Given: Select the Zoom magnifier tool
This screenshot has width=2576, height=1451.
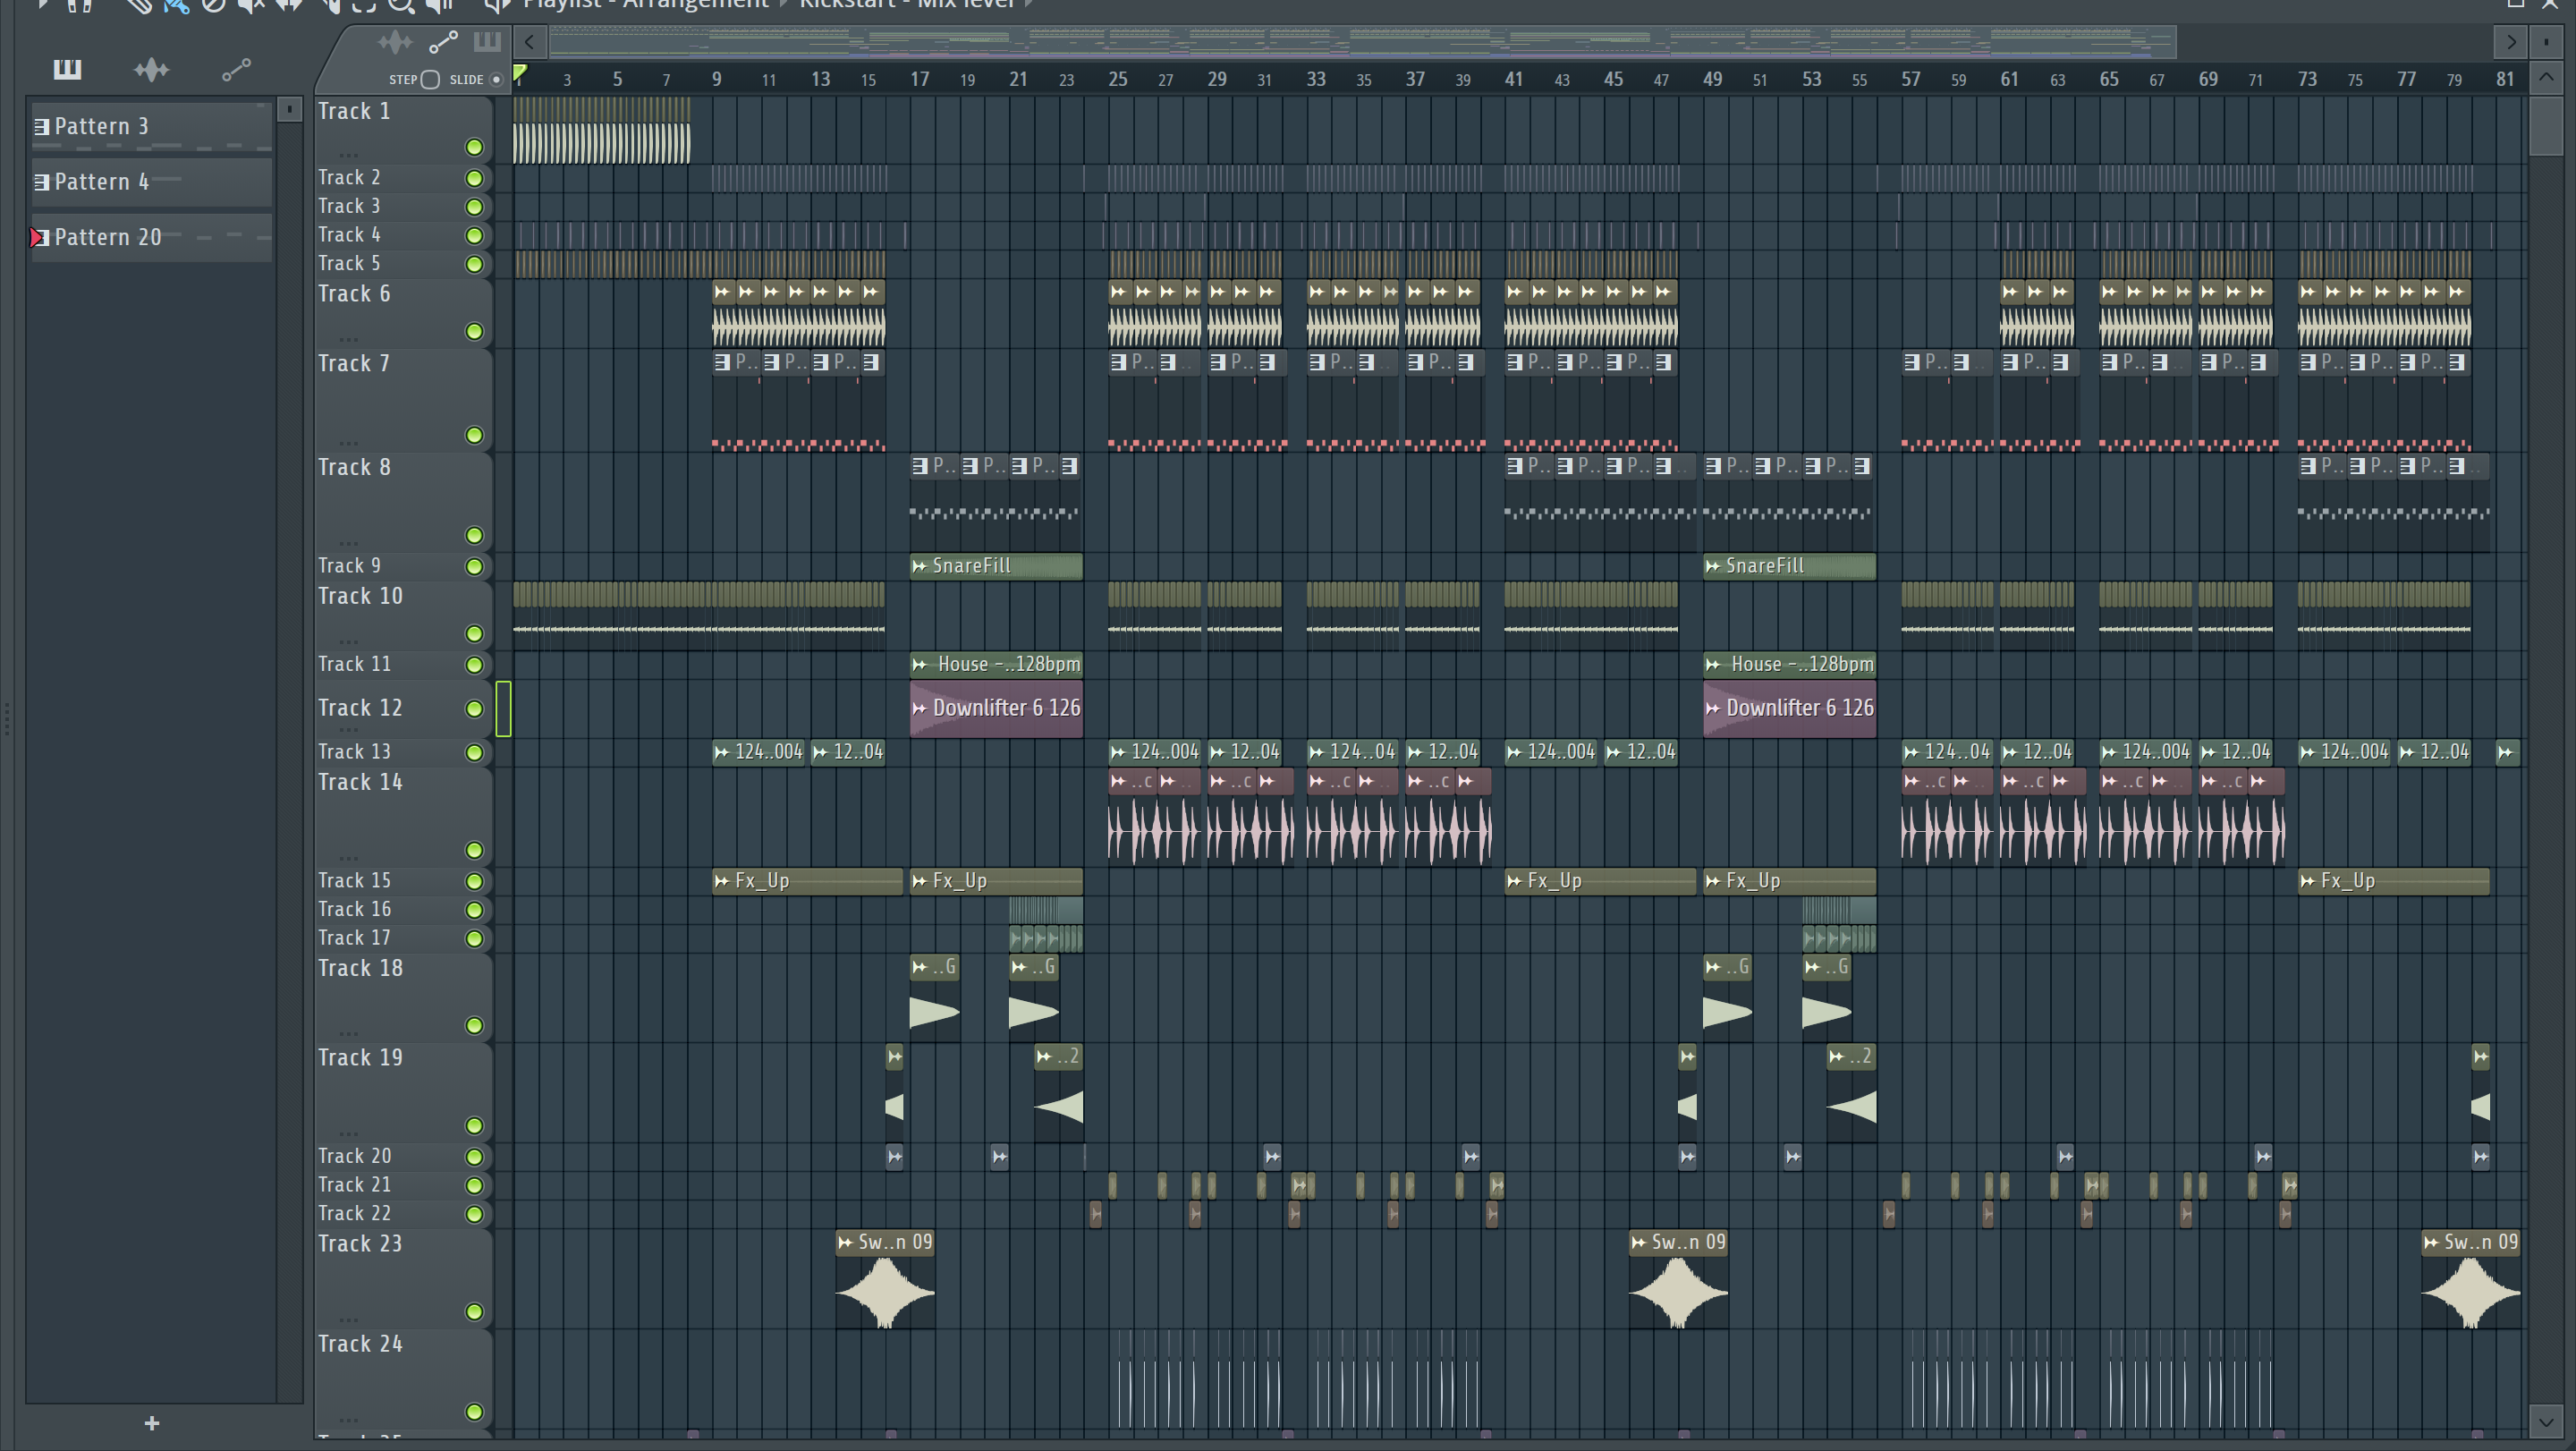Looking at the screenshot, I should pos(400,5).
